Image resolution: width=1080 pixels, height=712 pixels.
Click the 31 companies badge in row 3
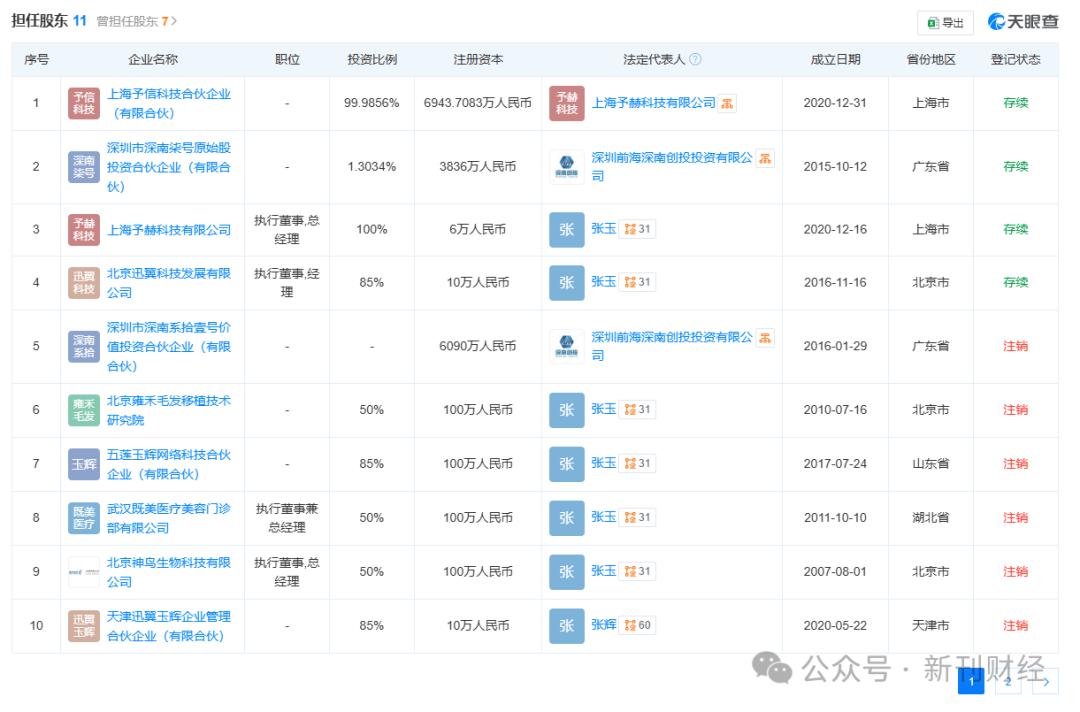tap(637, 229)
